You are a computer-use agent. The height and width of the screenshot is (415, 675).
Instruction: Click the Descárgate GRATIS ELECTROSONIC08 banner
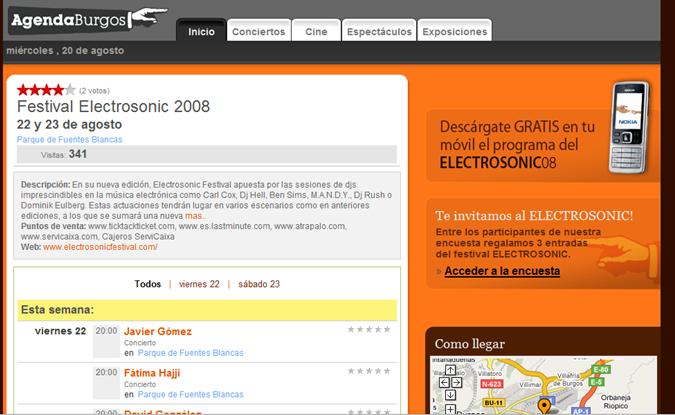543,146
